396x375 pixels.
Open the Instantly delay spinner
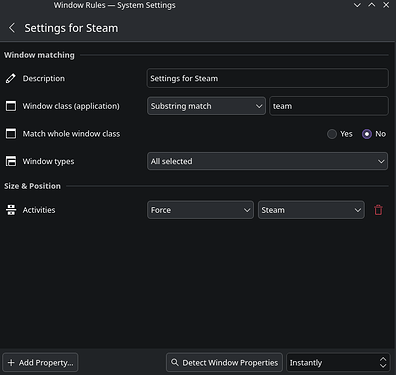click(x=338, y=362)
